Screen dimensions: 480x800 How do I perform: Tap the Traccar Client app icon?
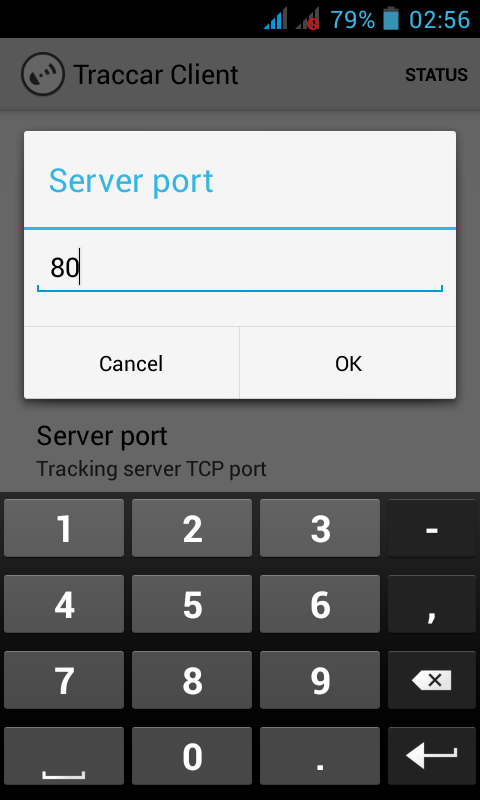tap(43, 74)
